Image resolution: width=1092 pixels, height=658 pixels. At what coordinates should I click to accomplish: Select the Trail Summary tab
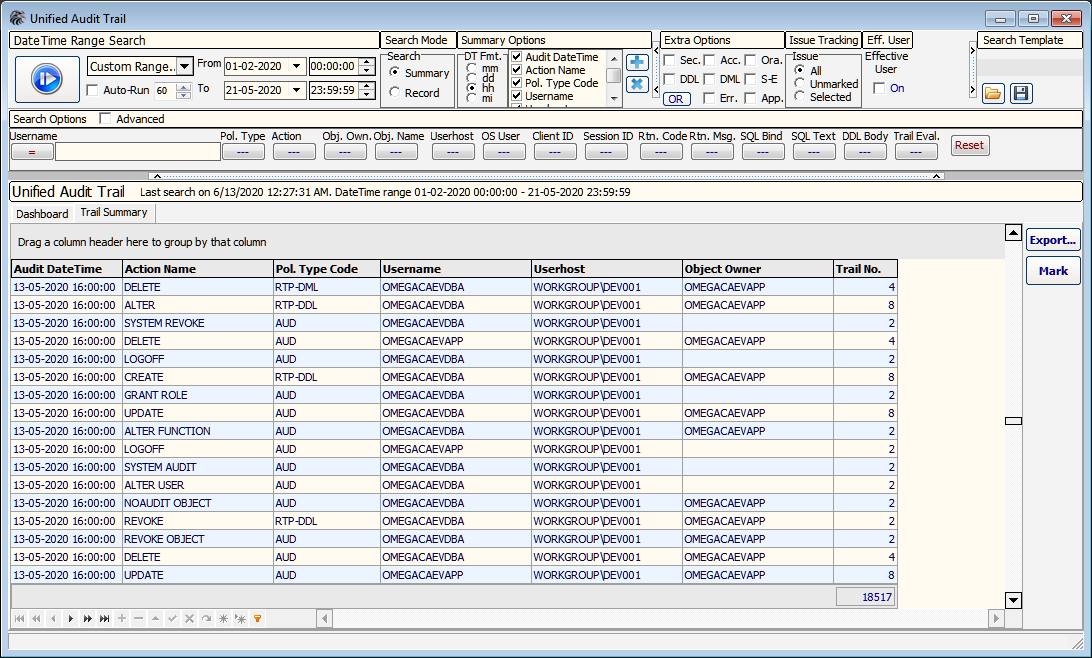(113, 214)
